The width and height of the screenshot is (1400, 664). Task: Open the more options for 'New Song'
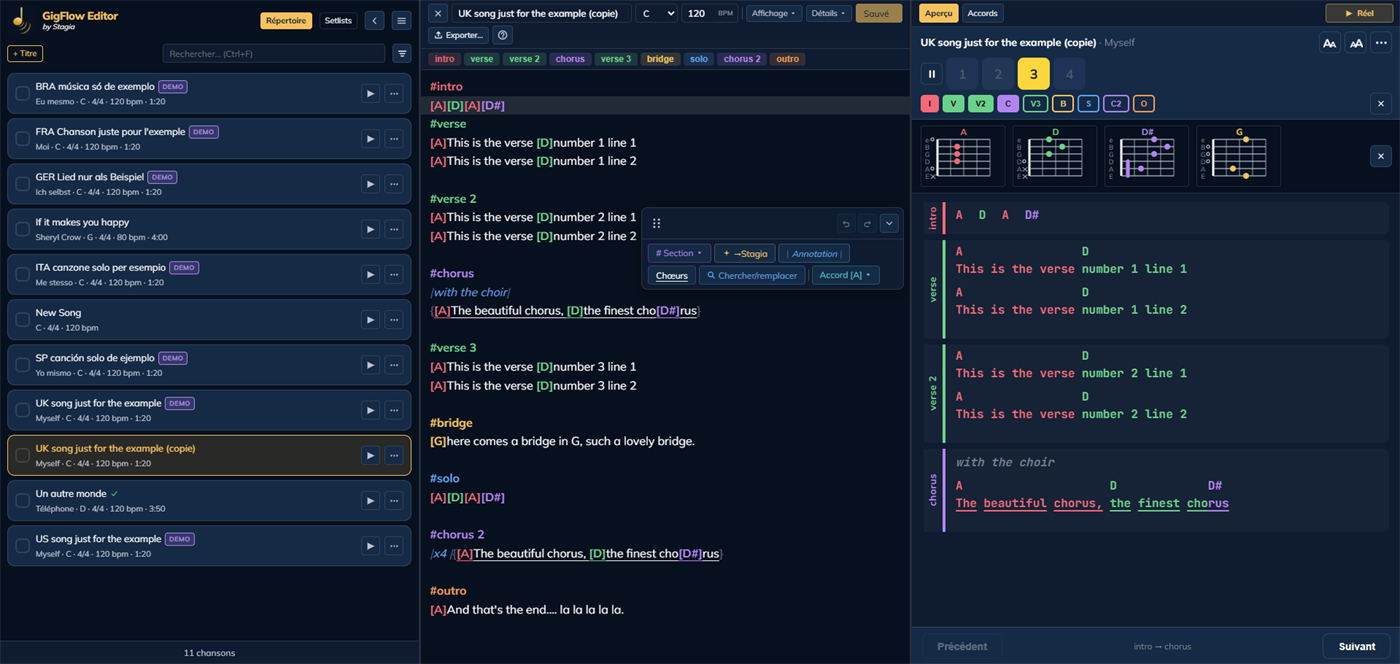click(394, 320)
